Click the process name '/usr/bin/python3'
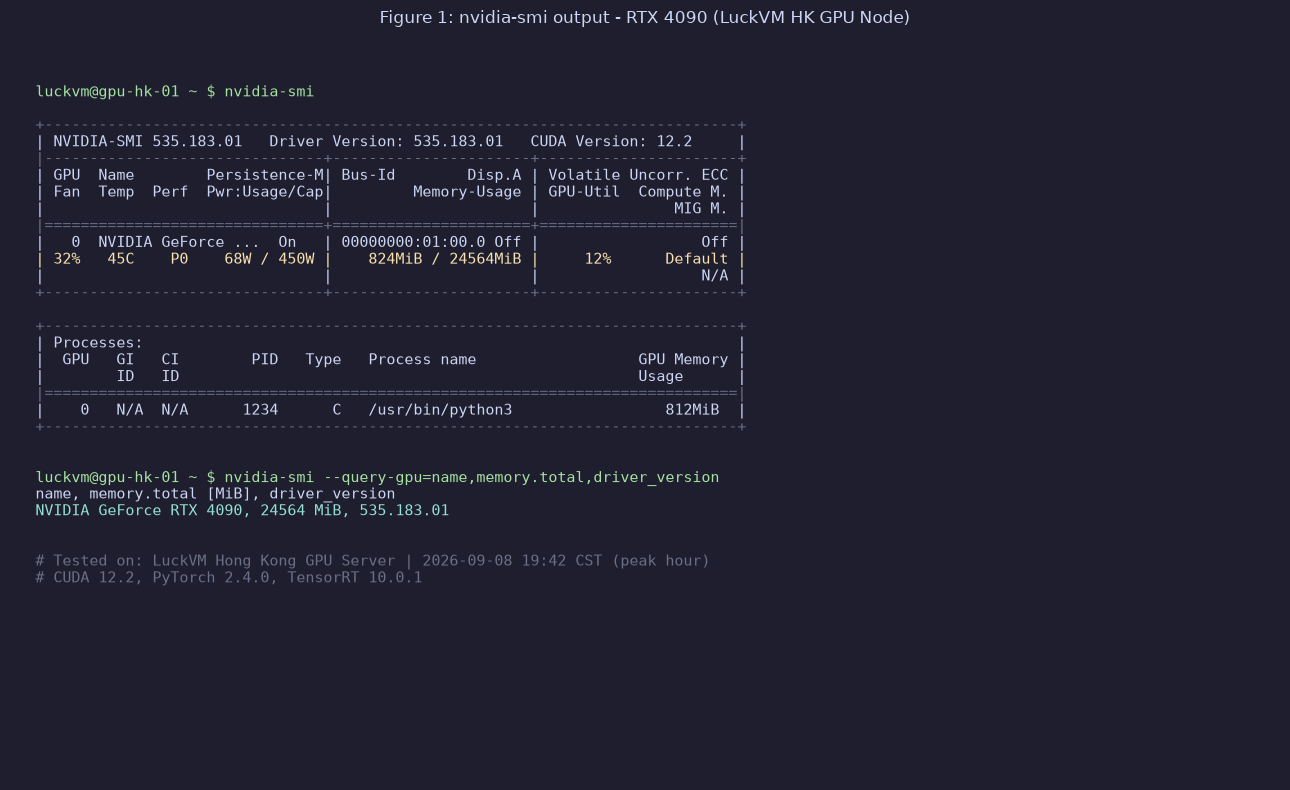1290x790 pixels. pos(440,410)
